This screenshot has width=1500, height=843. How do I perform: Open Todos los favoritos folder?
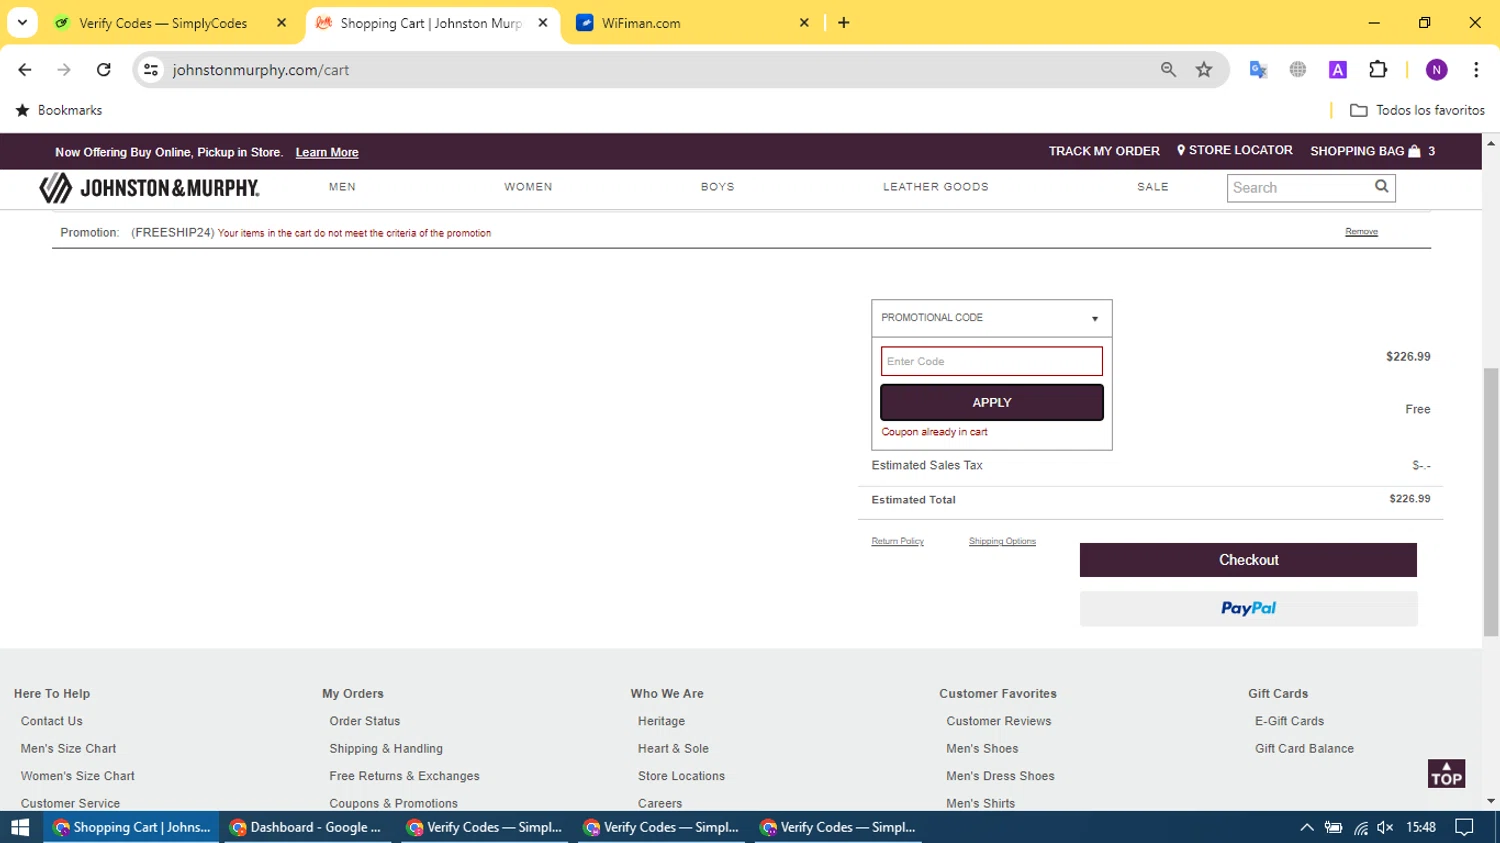pyautogui.click(x=1417, y=110)
